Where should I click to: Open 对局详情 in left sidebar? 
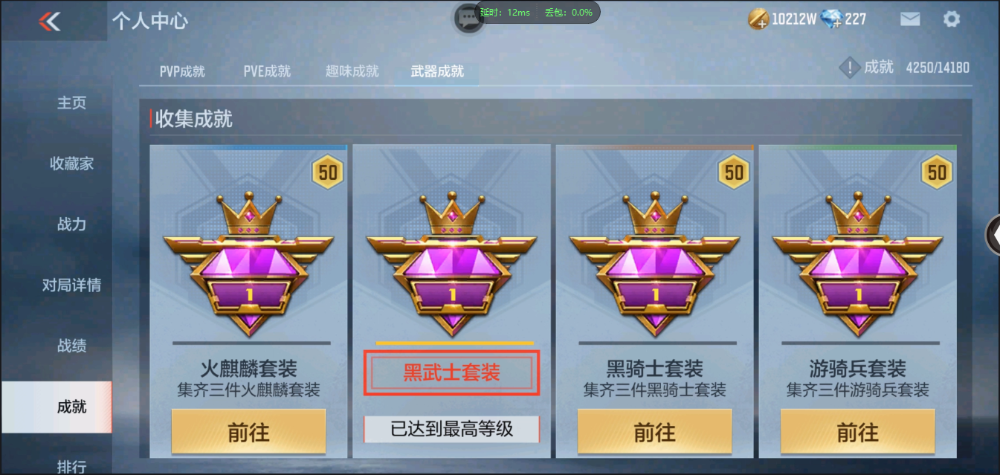click(71, 285)
